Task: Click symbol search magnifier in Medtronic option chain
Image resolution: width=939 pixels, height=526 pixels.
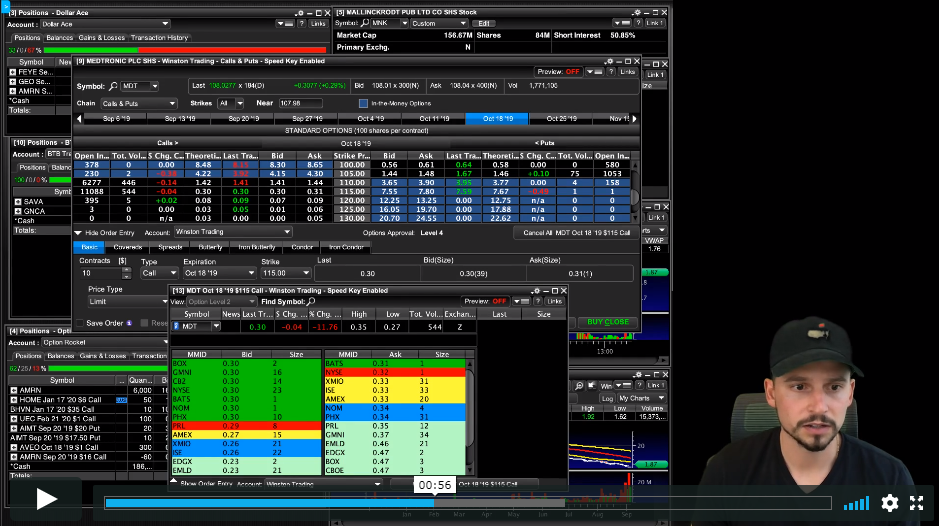Action: tap(113, 86)
